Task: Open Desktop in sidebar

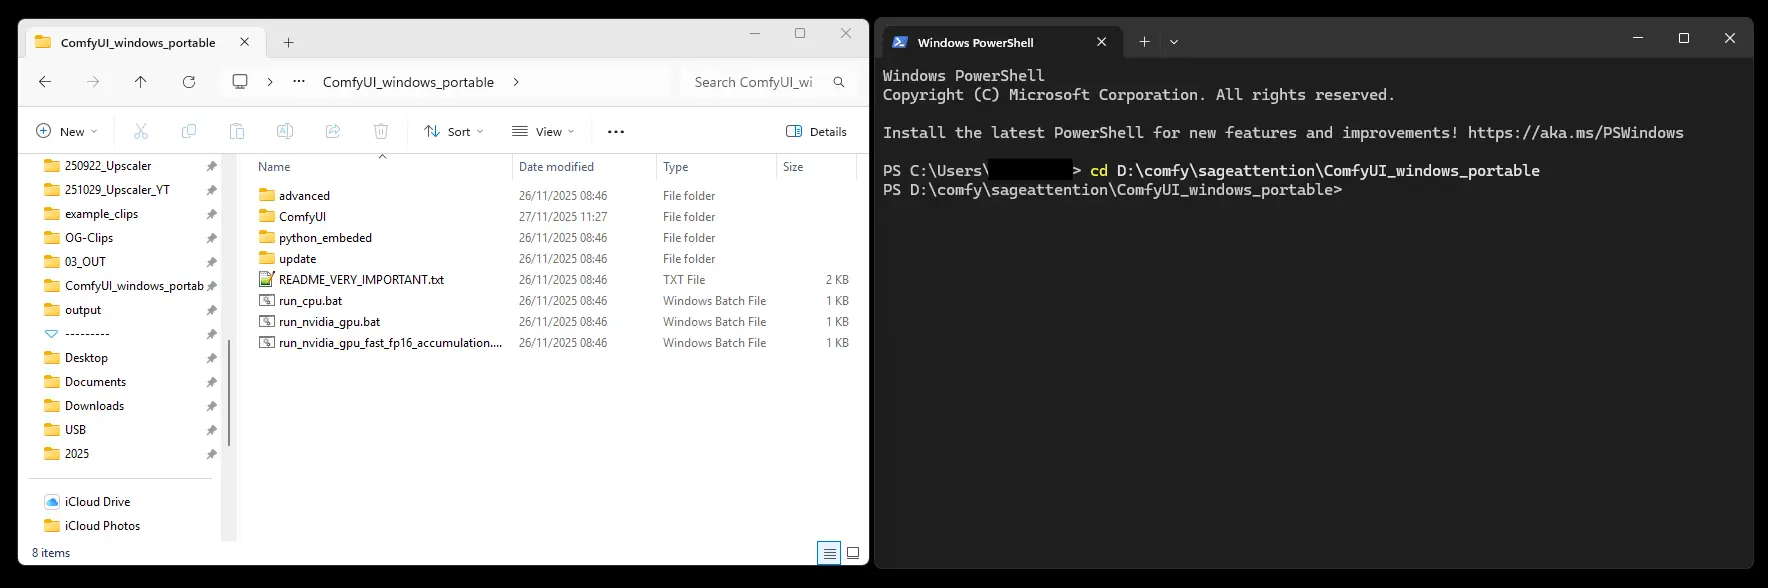Action: tap(86, 358)
